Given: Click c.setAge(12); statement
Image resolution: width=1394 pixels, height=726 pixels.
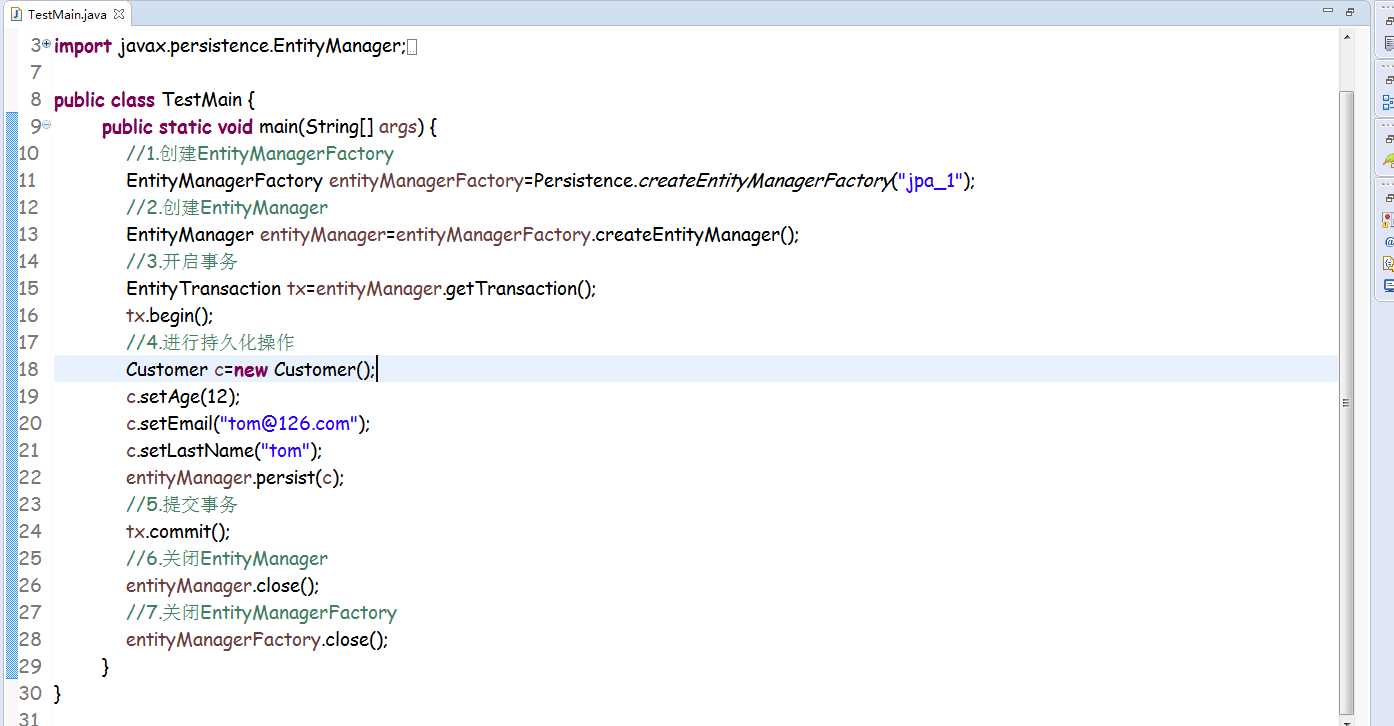Looking at the screenshot, I should coord(183,396).
